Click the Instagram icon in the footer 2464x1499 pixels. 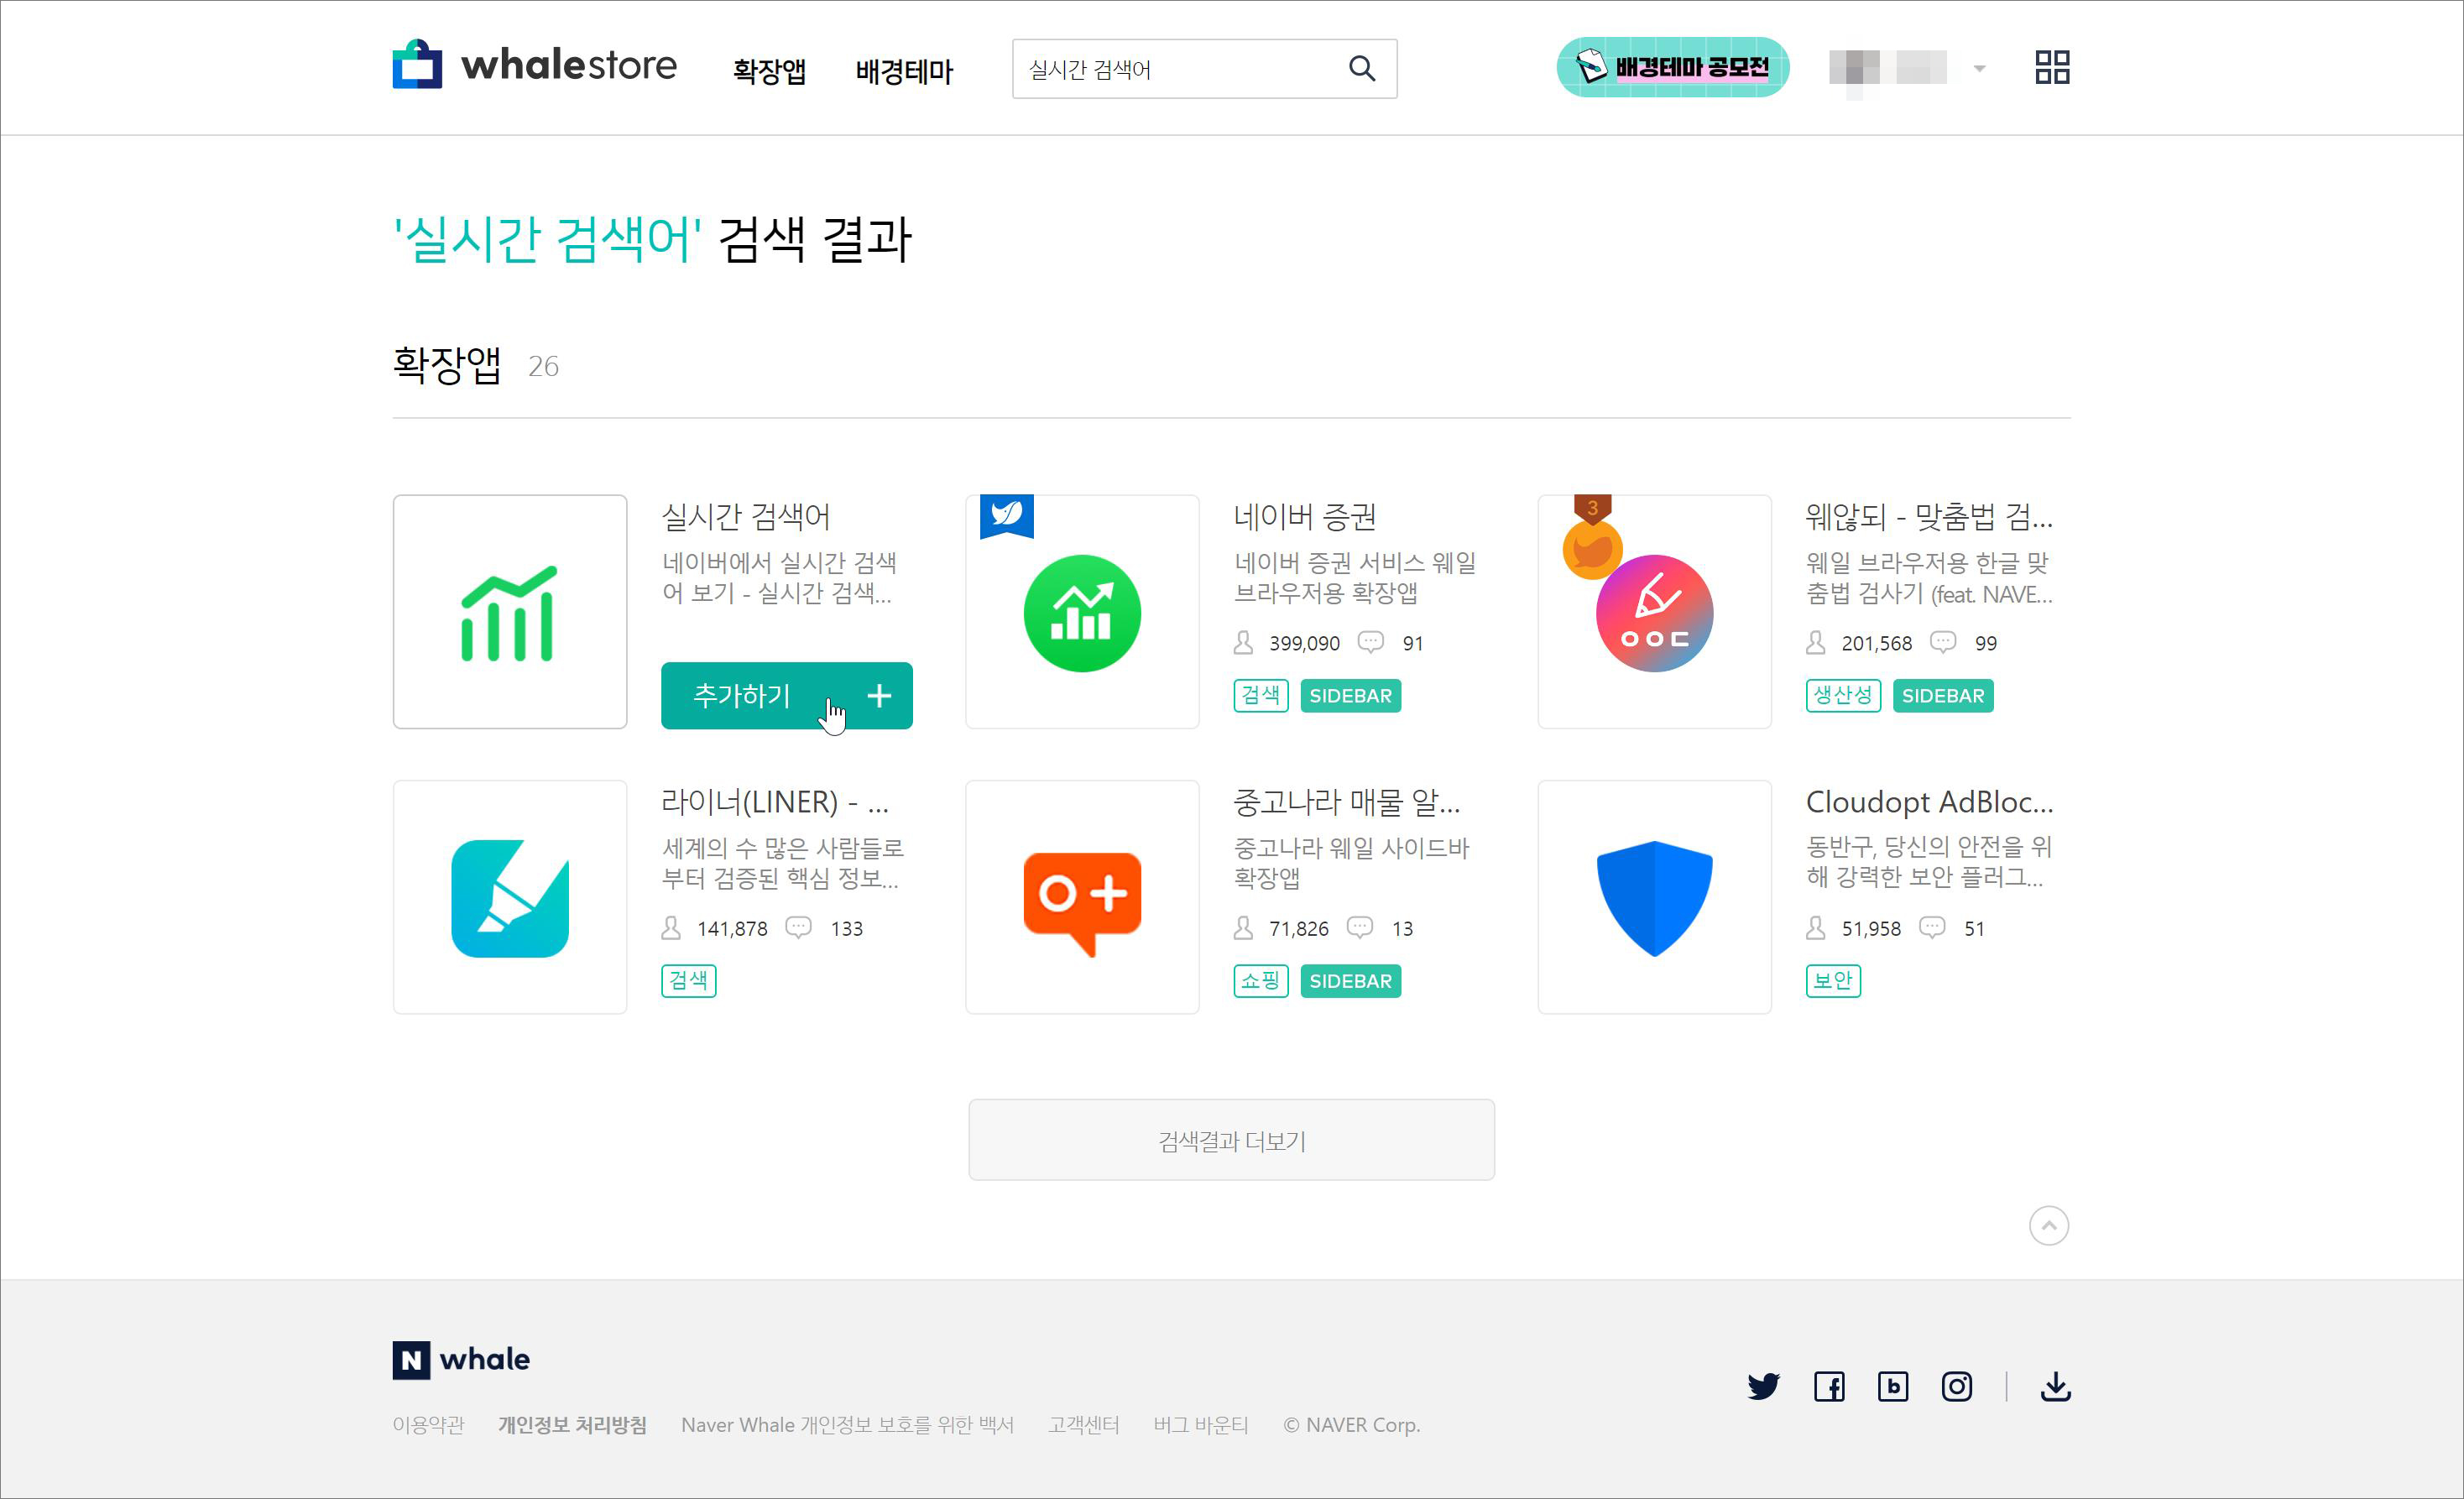1956,1386
